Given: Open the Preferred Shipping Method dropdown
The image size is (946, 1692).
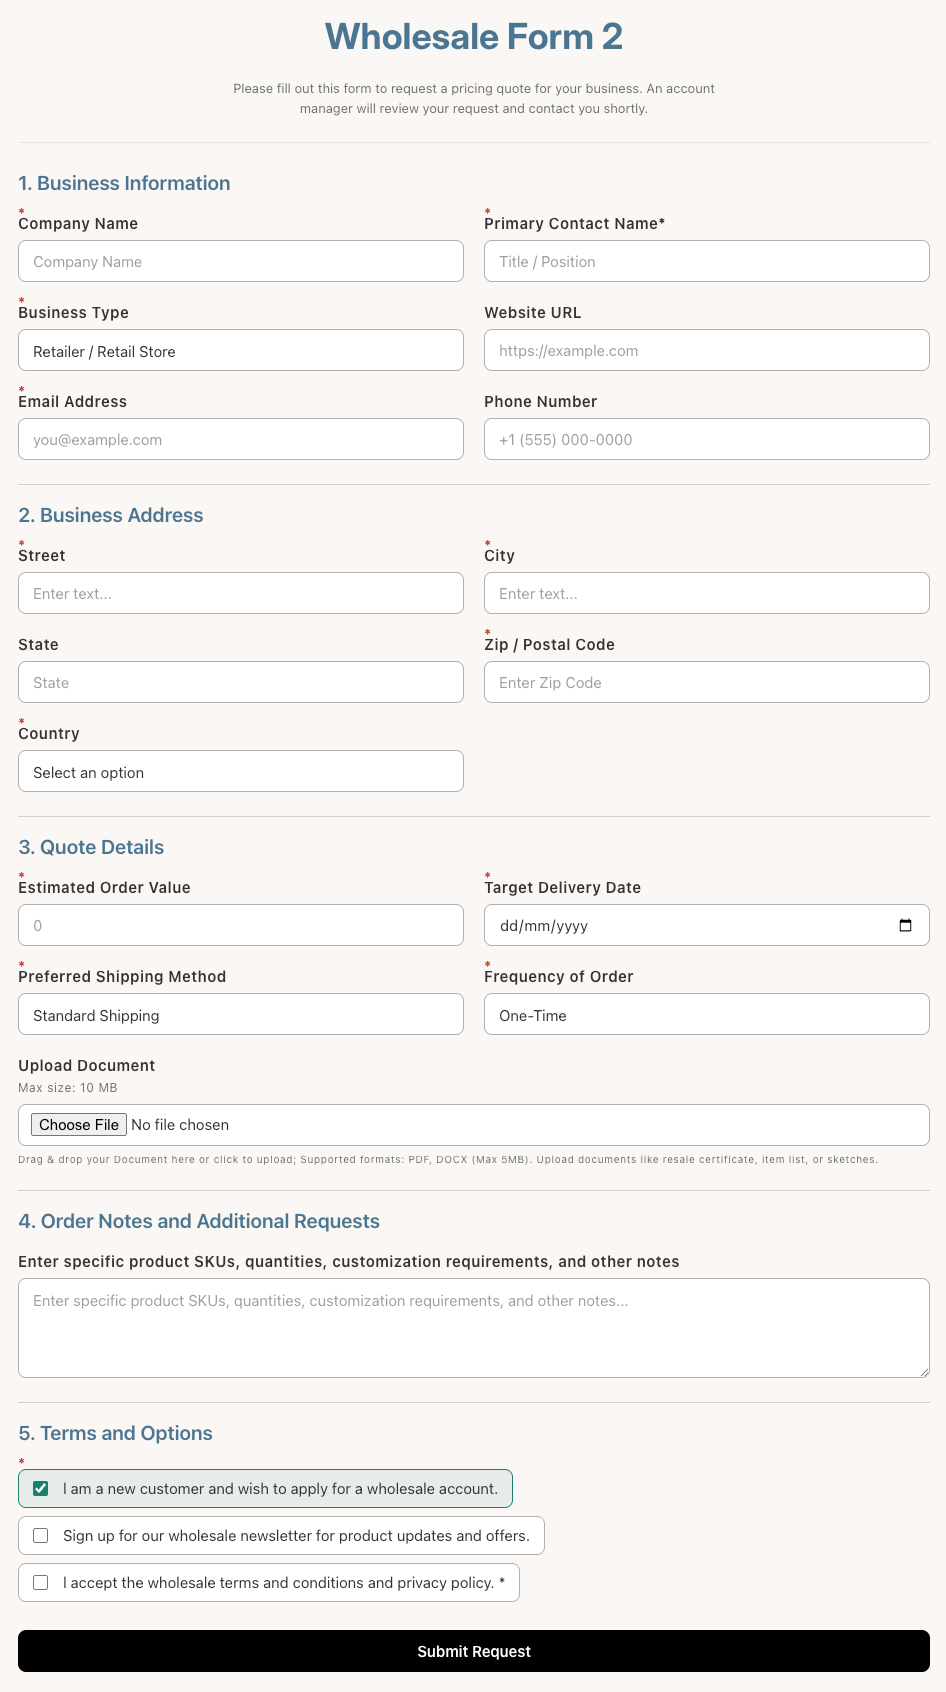Looking at the screenshot, I should coord(241,1014).
